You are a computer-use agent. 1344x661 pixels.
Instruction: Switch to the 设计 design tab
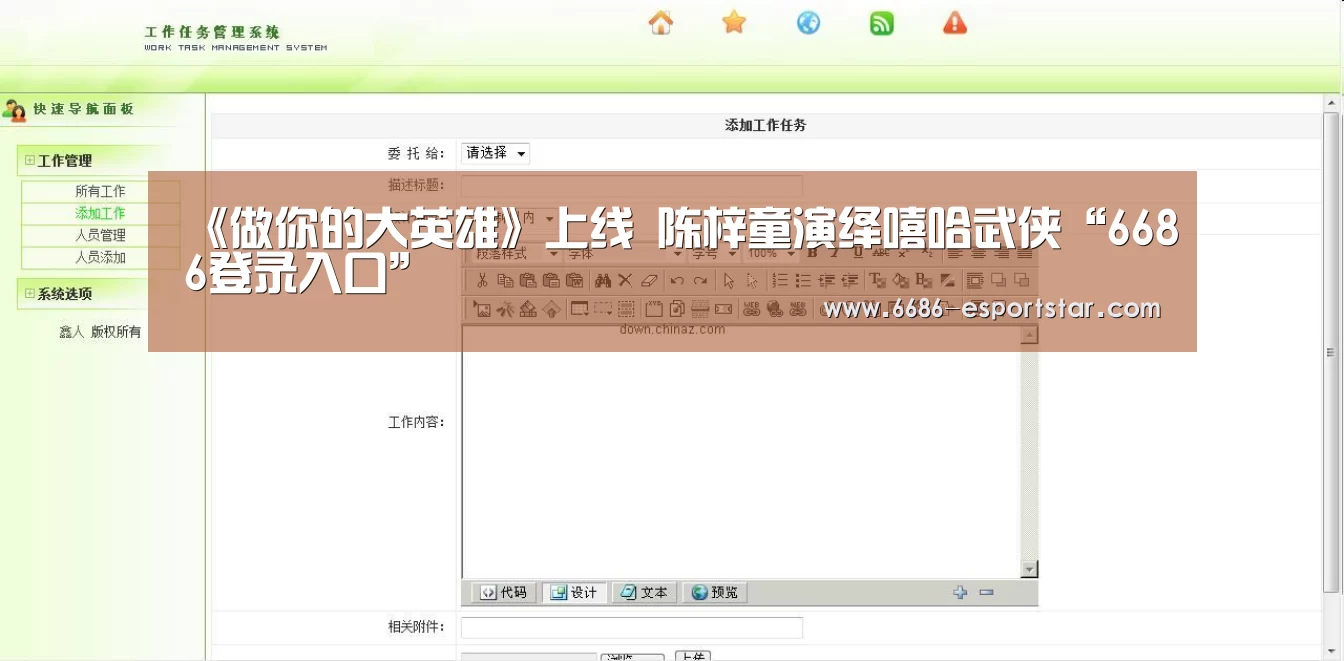[x=574, y=592]
